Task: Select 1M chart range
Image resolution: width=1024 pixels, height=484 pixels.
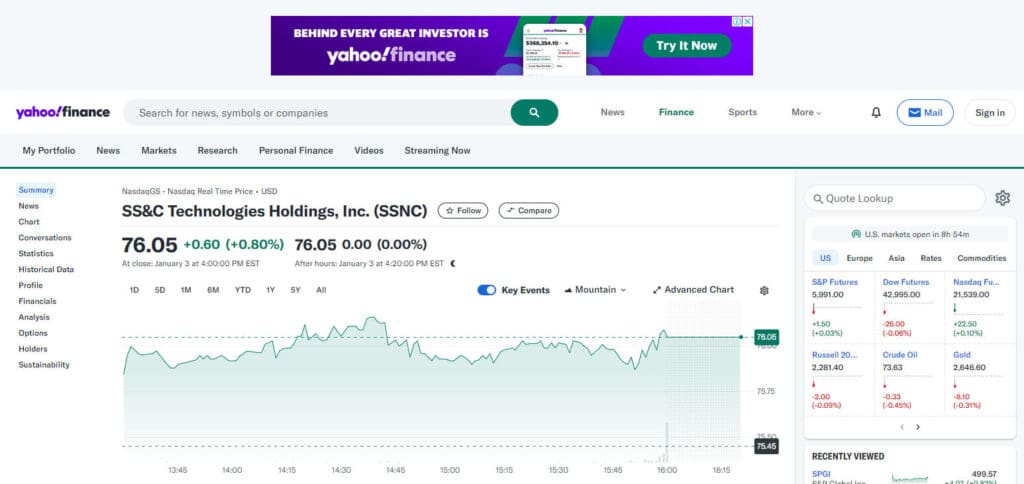Action: [186, 290]
